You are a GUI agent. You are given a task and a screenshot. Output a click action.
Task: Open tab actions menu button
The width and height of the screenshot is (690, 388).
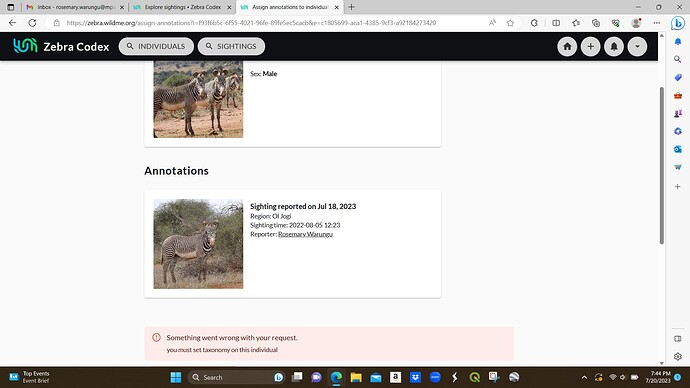coord(11,7)
